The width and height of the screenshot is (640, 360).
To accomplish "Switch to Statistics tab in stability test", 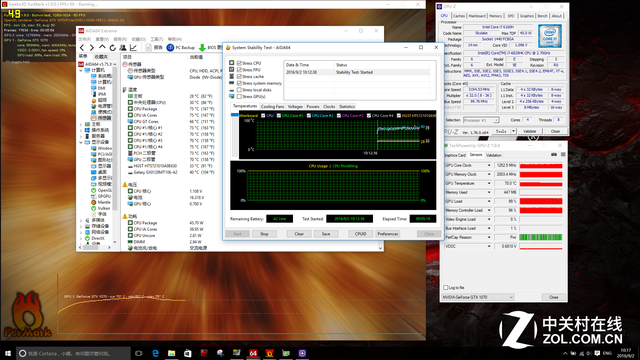I will pos(347,107).
